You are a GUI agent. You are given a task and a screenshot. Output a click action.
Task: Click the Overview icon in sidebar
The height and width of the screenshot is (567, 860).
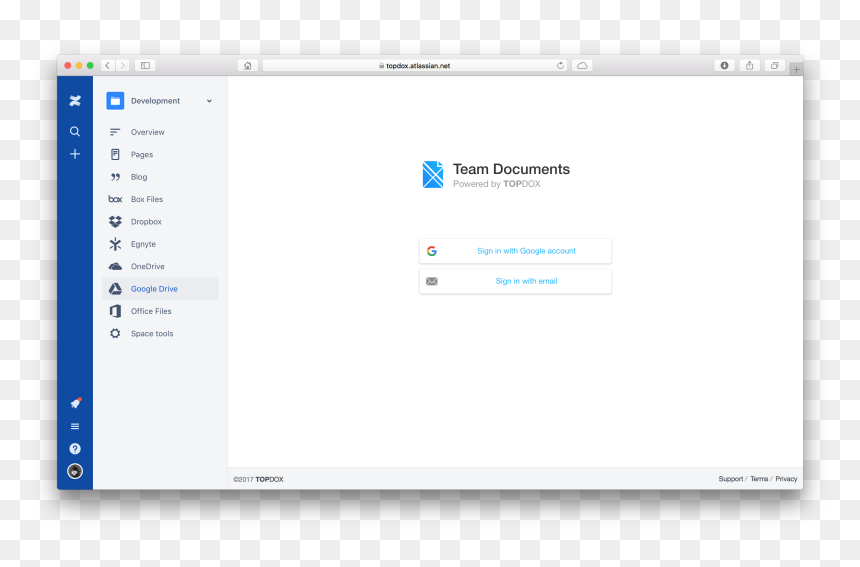115,132
